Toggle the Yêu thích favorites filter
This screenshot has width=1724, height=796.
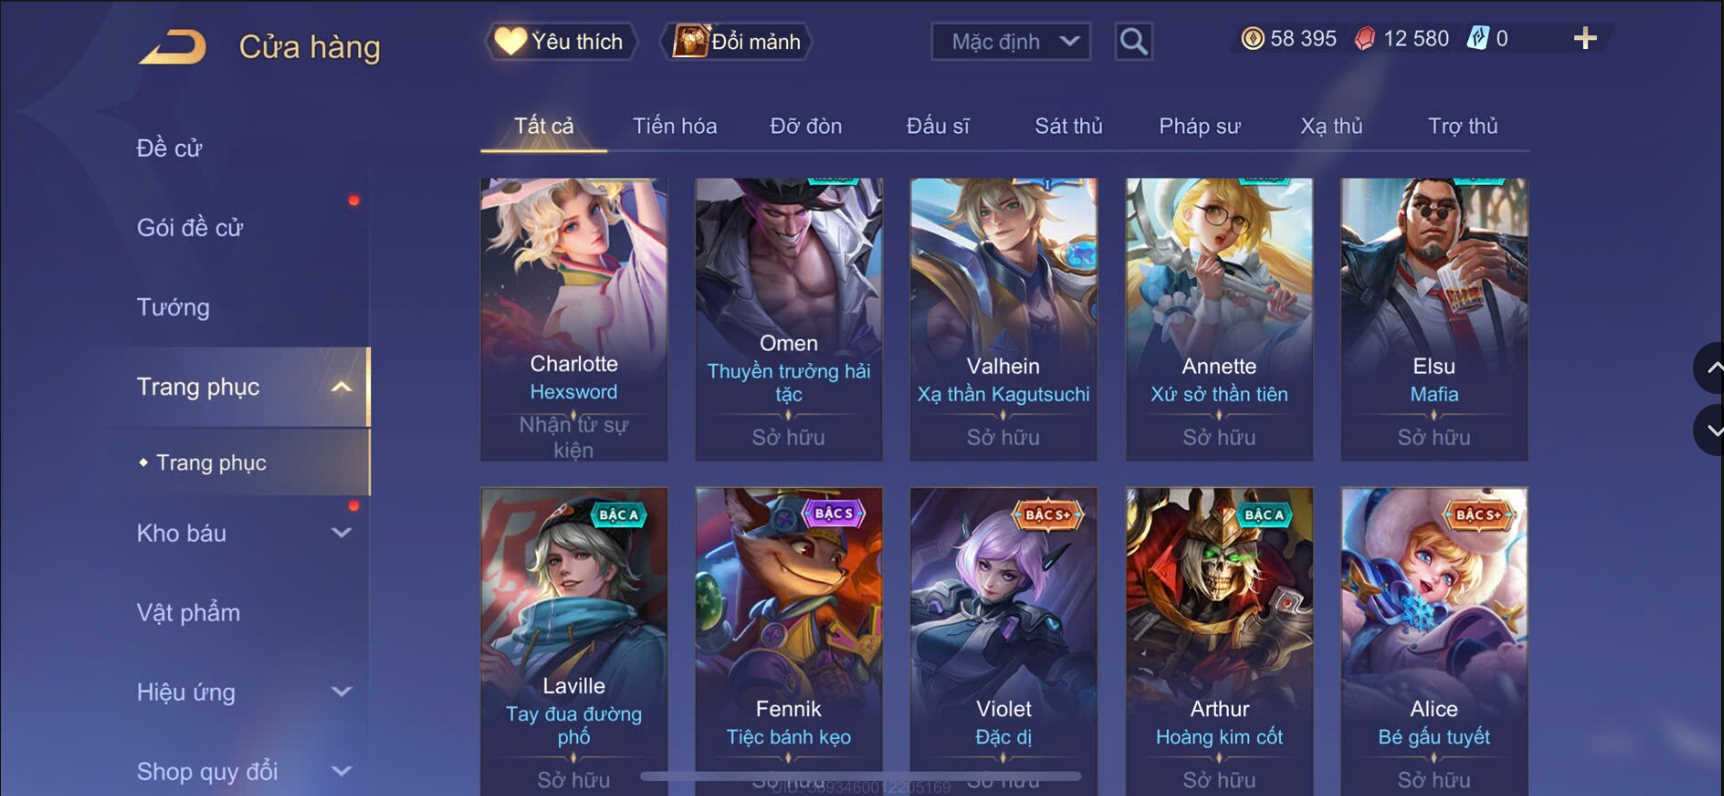(561, 41)
